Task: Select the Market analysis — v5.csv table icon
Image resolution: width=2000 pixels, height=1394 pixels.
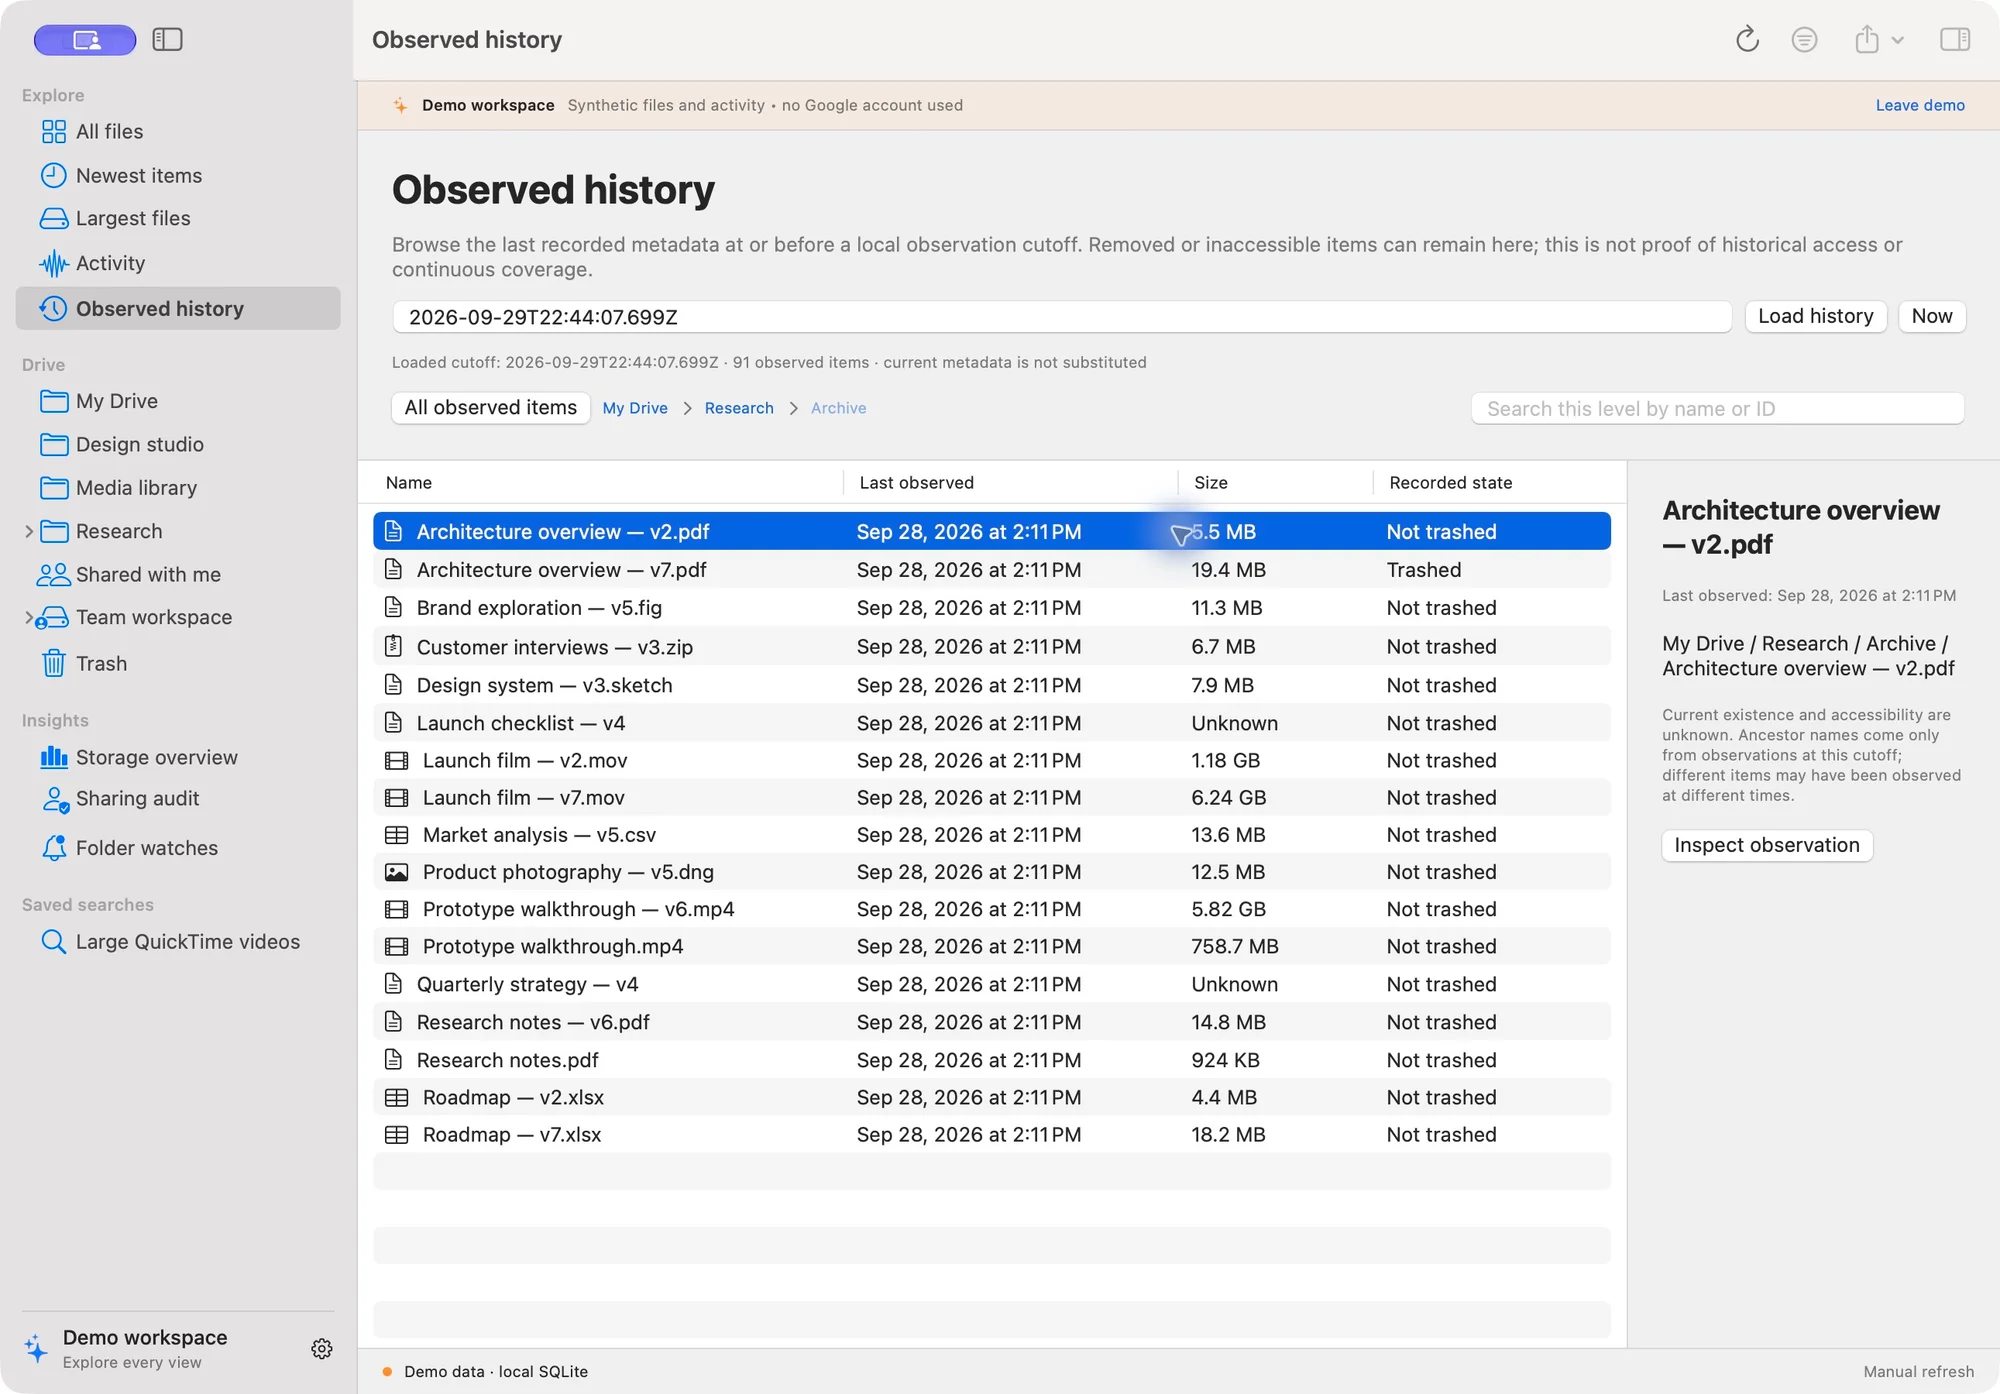Action: click(x=397, y=835)
